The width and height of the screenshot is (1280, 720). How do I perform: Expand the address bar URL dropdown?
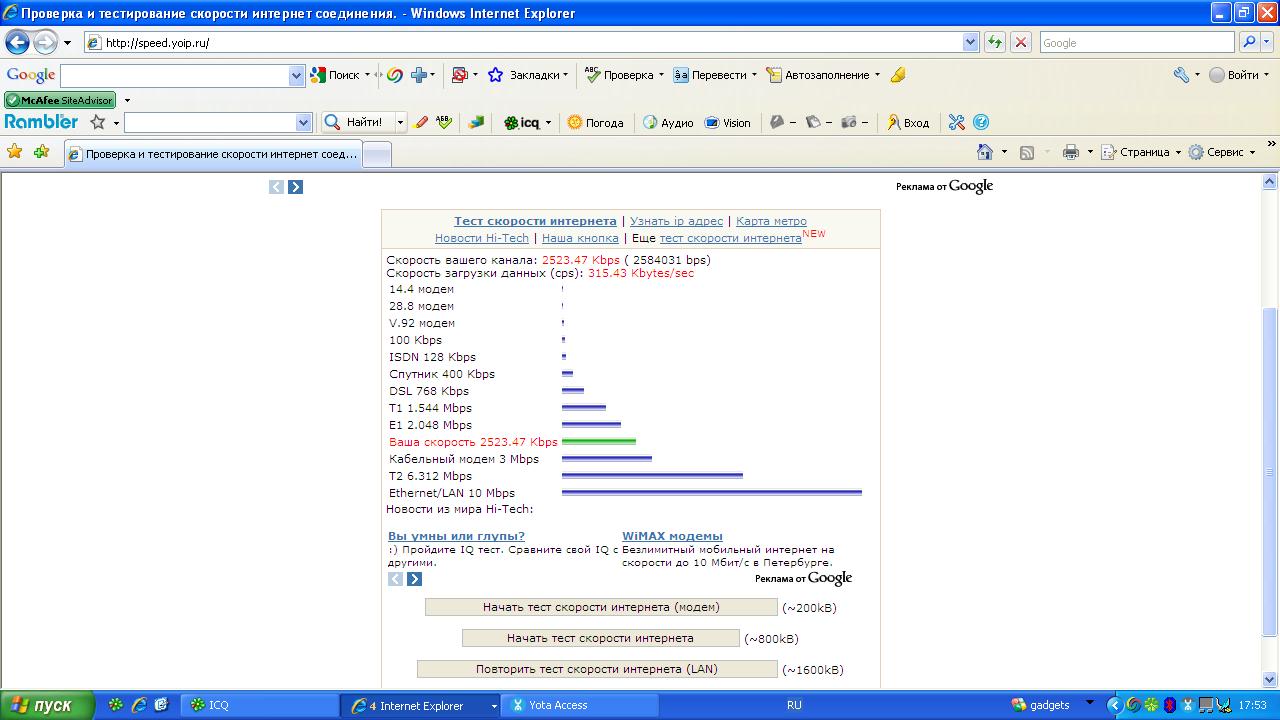point(970,43)
